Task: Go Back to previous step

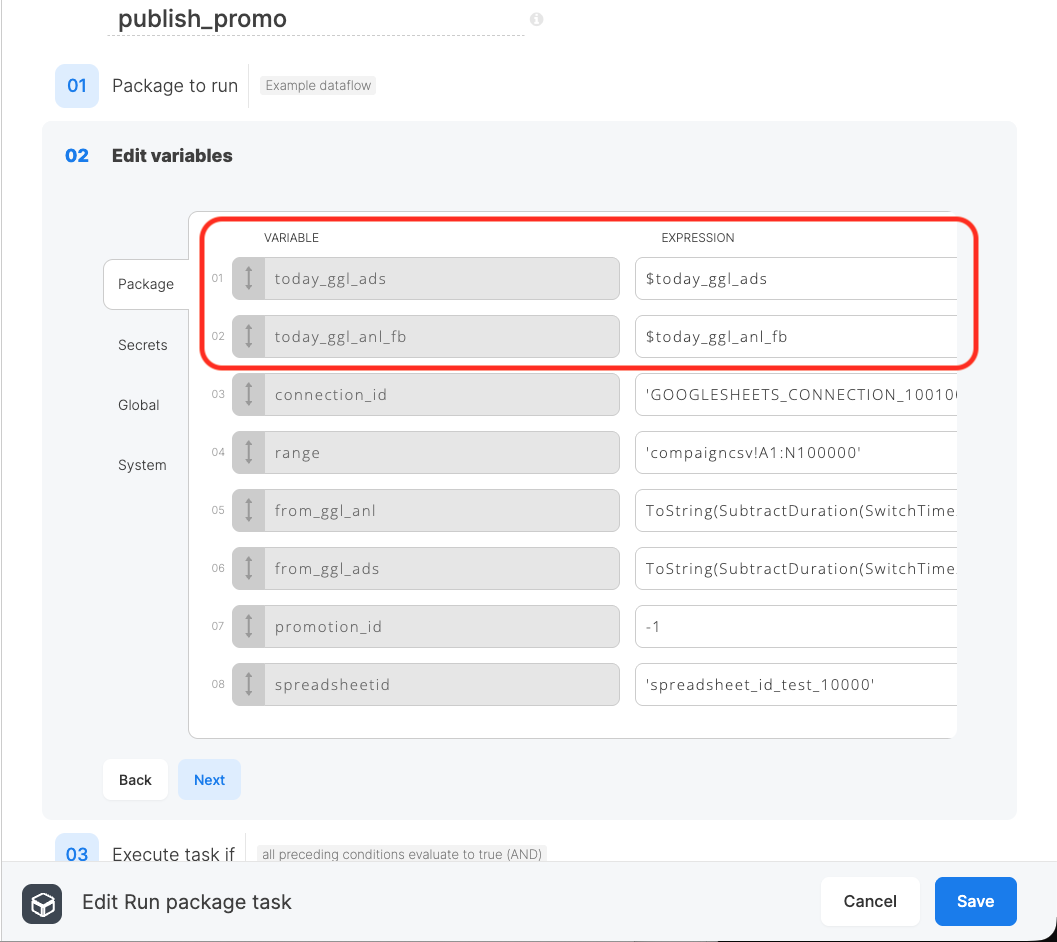Action: point(135,779)
